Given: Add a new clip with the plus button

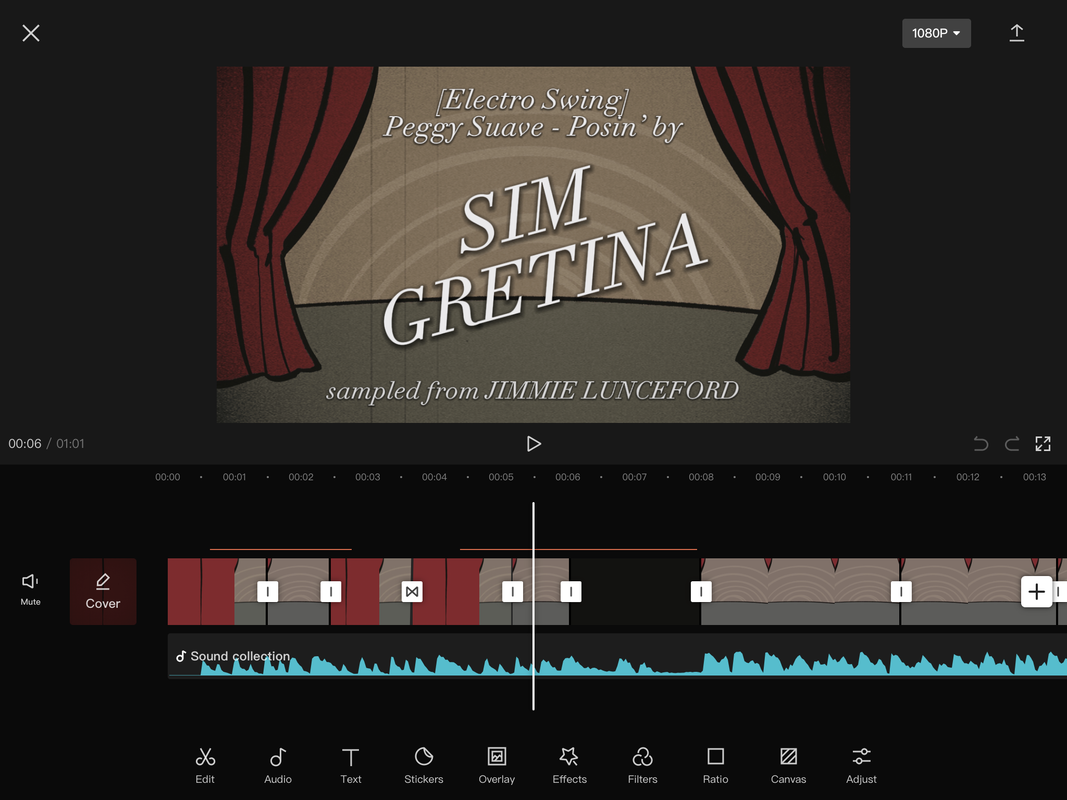Looking at the screenshot, I should 1036,591.
